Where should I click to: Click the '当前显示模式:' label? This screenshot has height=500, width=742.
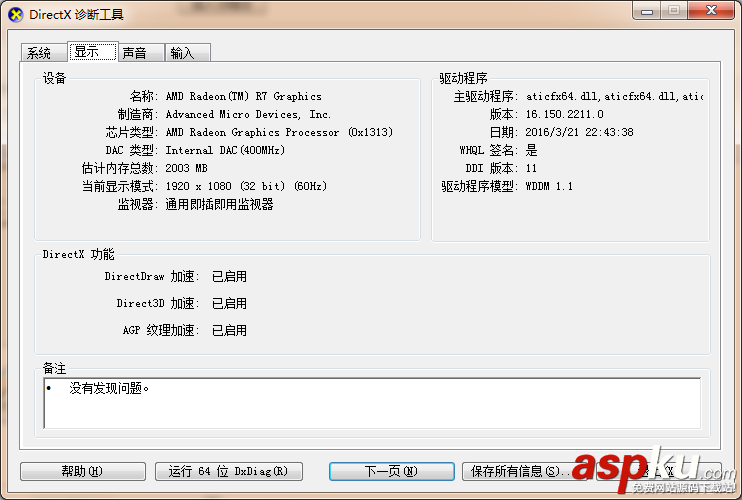[x=120, y=186]
